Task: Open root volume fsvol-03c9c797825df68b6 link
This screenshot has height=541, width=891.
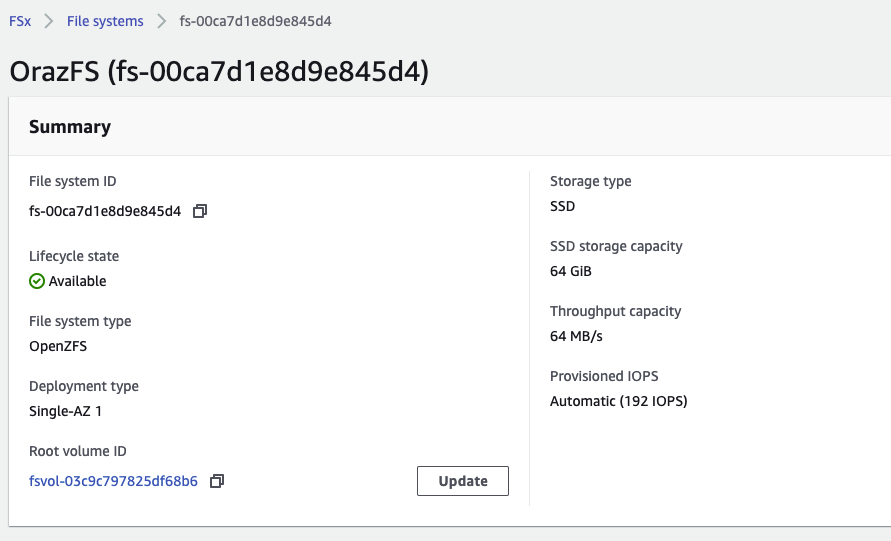Action: tap(113, 481)
